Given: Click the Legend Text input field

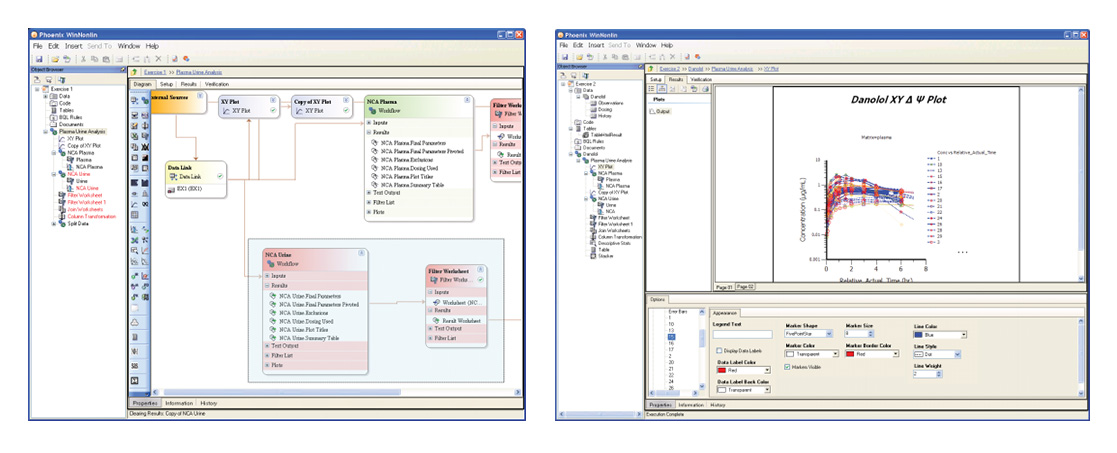Looking at the screenshot, I should pos(743,334).
